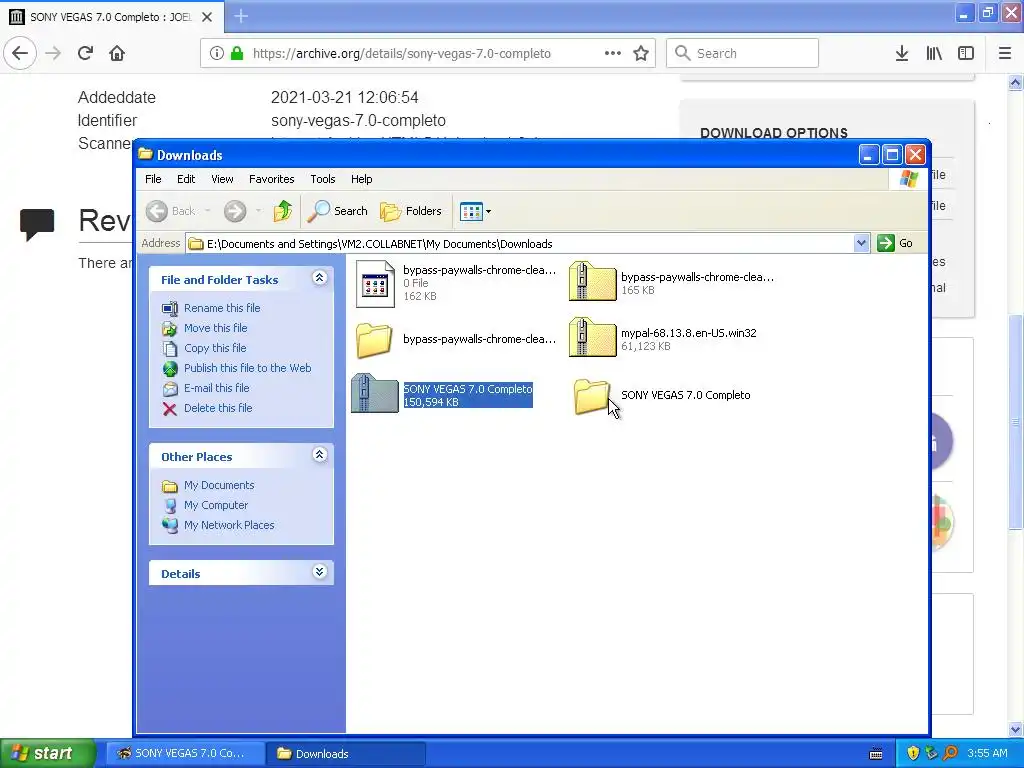Bookmark this page with the star icon
Viewport: 1024px width, 768px height.
click(x=641, y=54)
